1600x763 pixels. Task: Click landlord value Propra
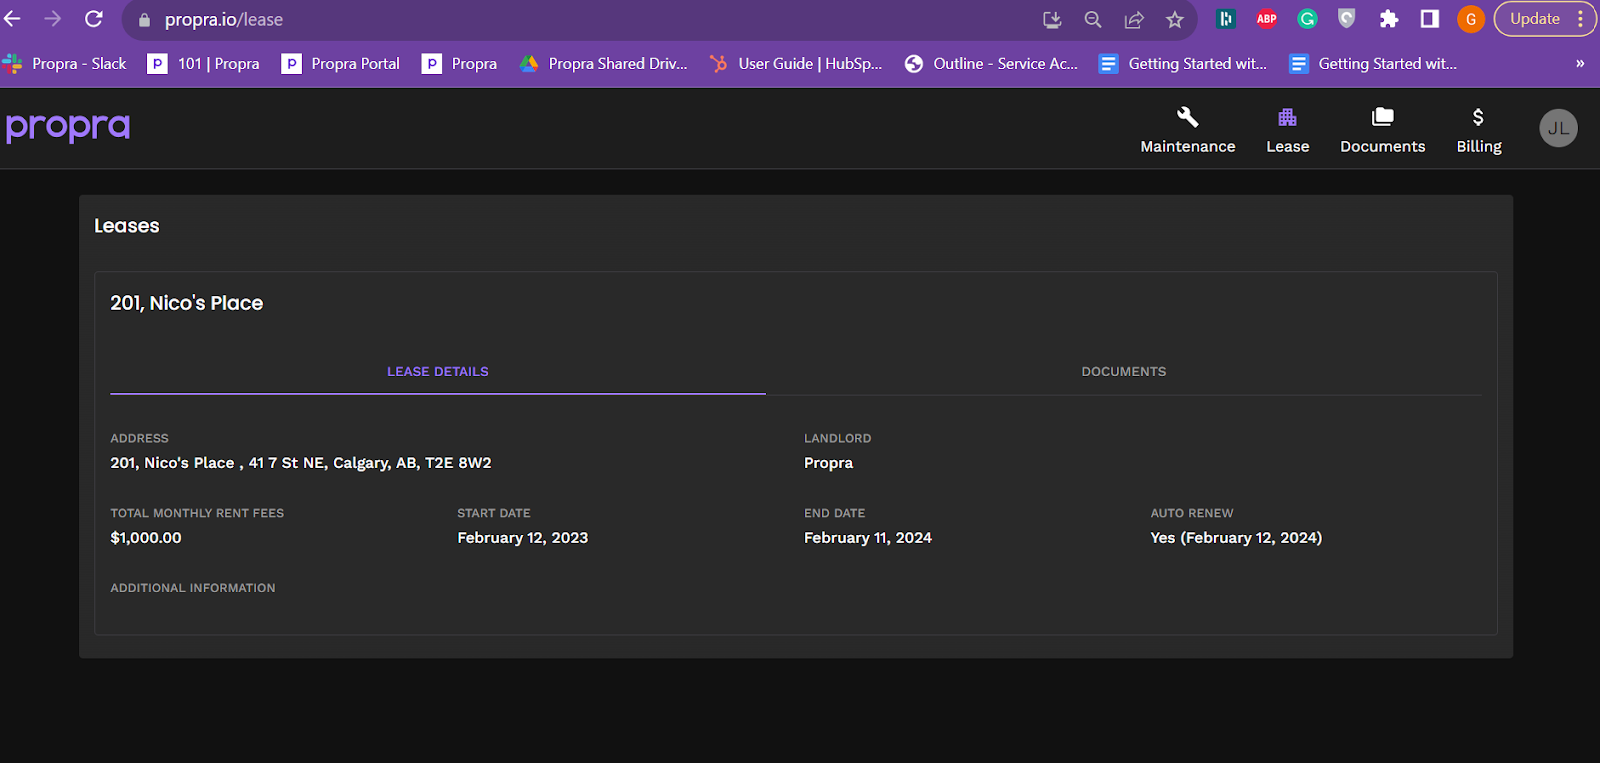pos(829,463)
